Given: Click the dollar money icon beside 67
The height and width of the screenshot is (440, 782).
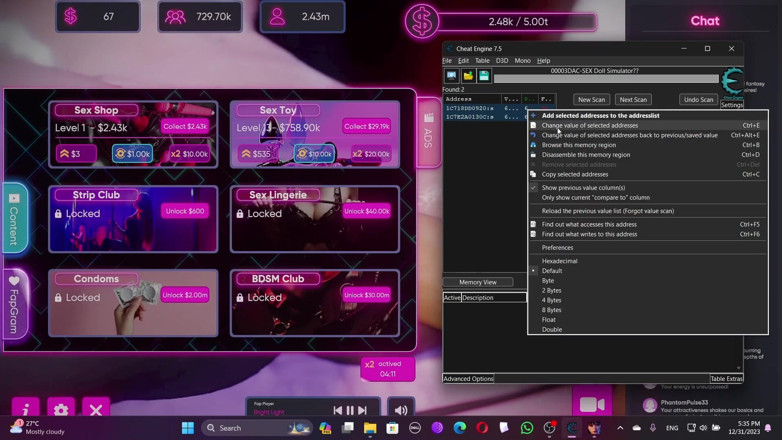Looking at the screenshot, I should click(71, 16).
